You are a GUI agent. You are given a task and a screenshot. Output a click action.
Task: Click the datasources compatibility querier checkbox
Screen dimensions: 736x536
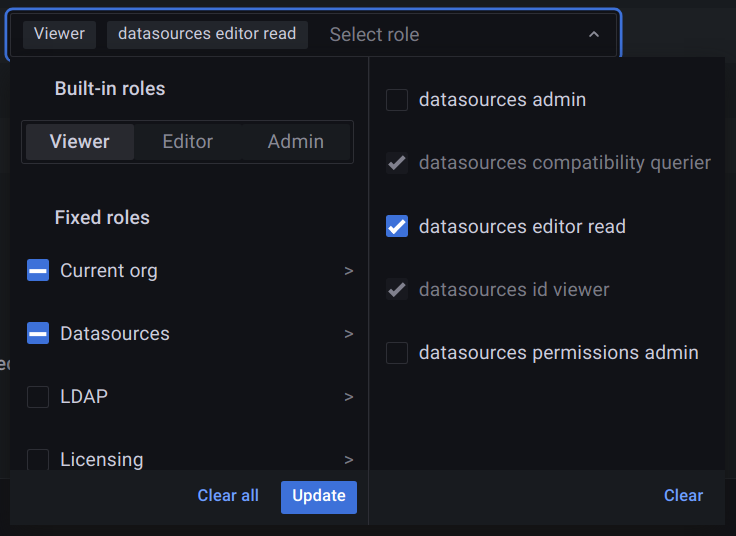397,163
